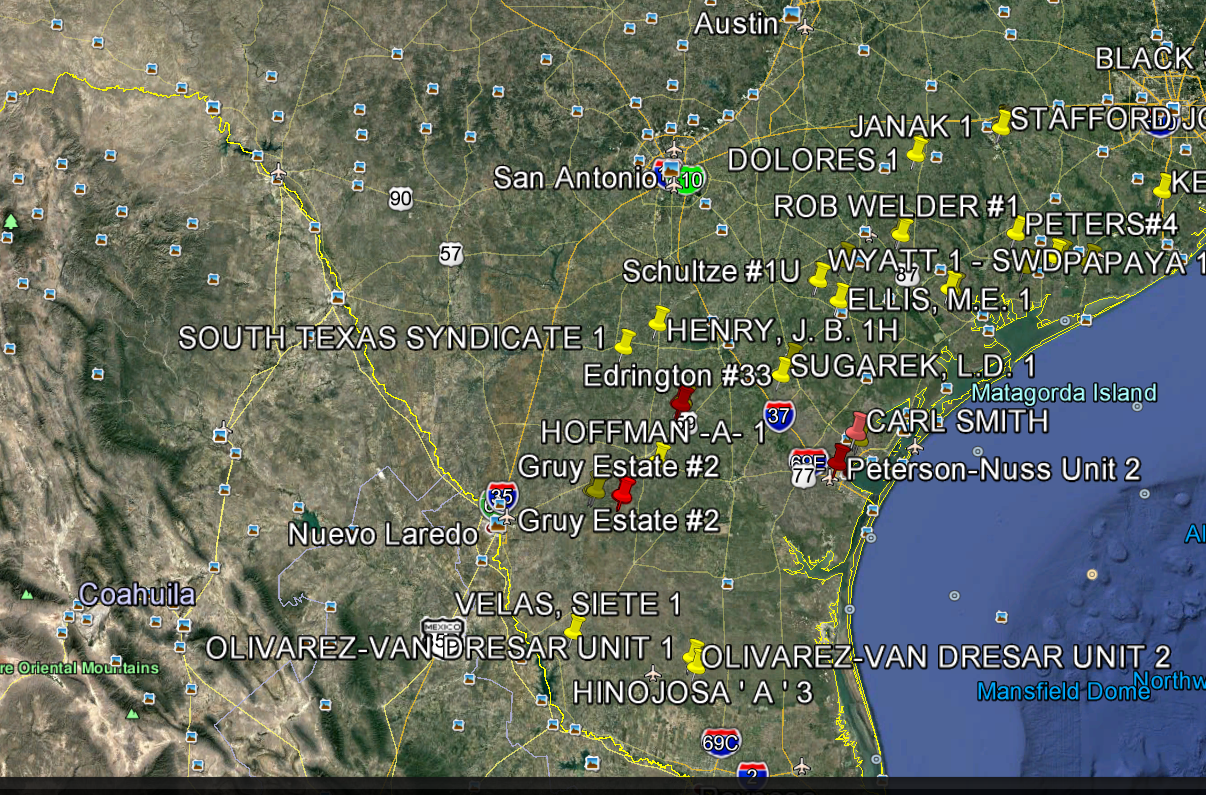Click the ELLIS, M.E. 1 pushpin
This screenshot has width=1206, height=795.
click(x=839, y=296)
